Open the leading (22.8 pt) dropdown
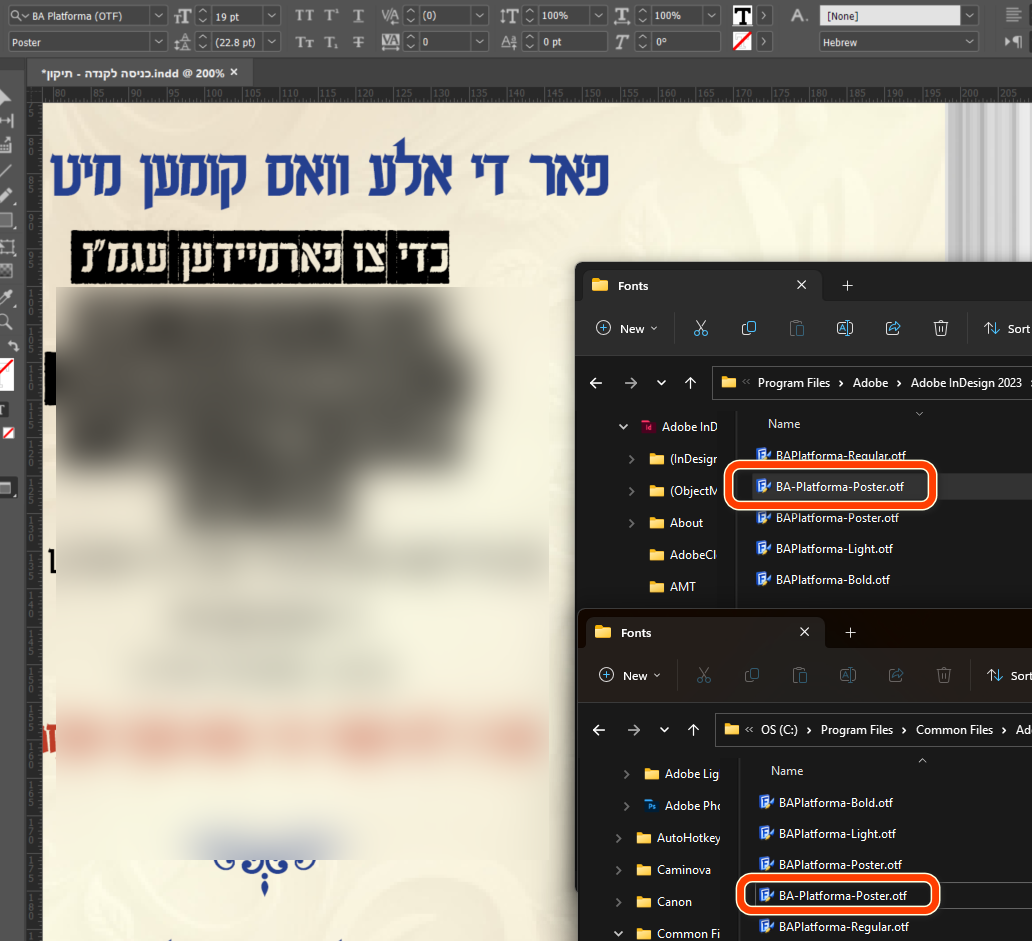 (272, 41)
